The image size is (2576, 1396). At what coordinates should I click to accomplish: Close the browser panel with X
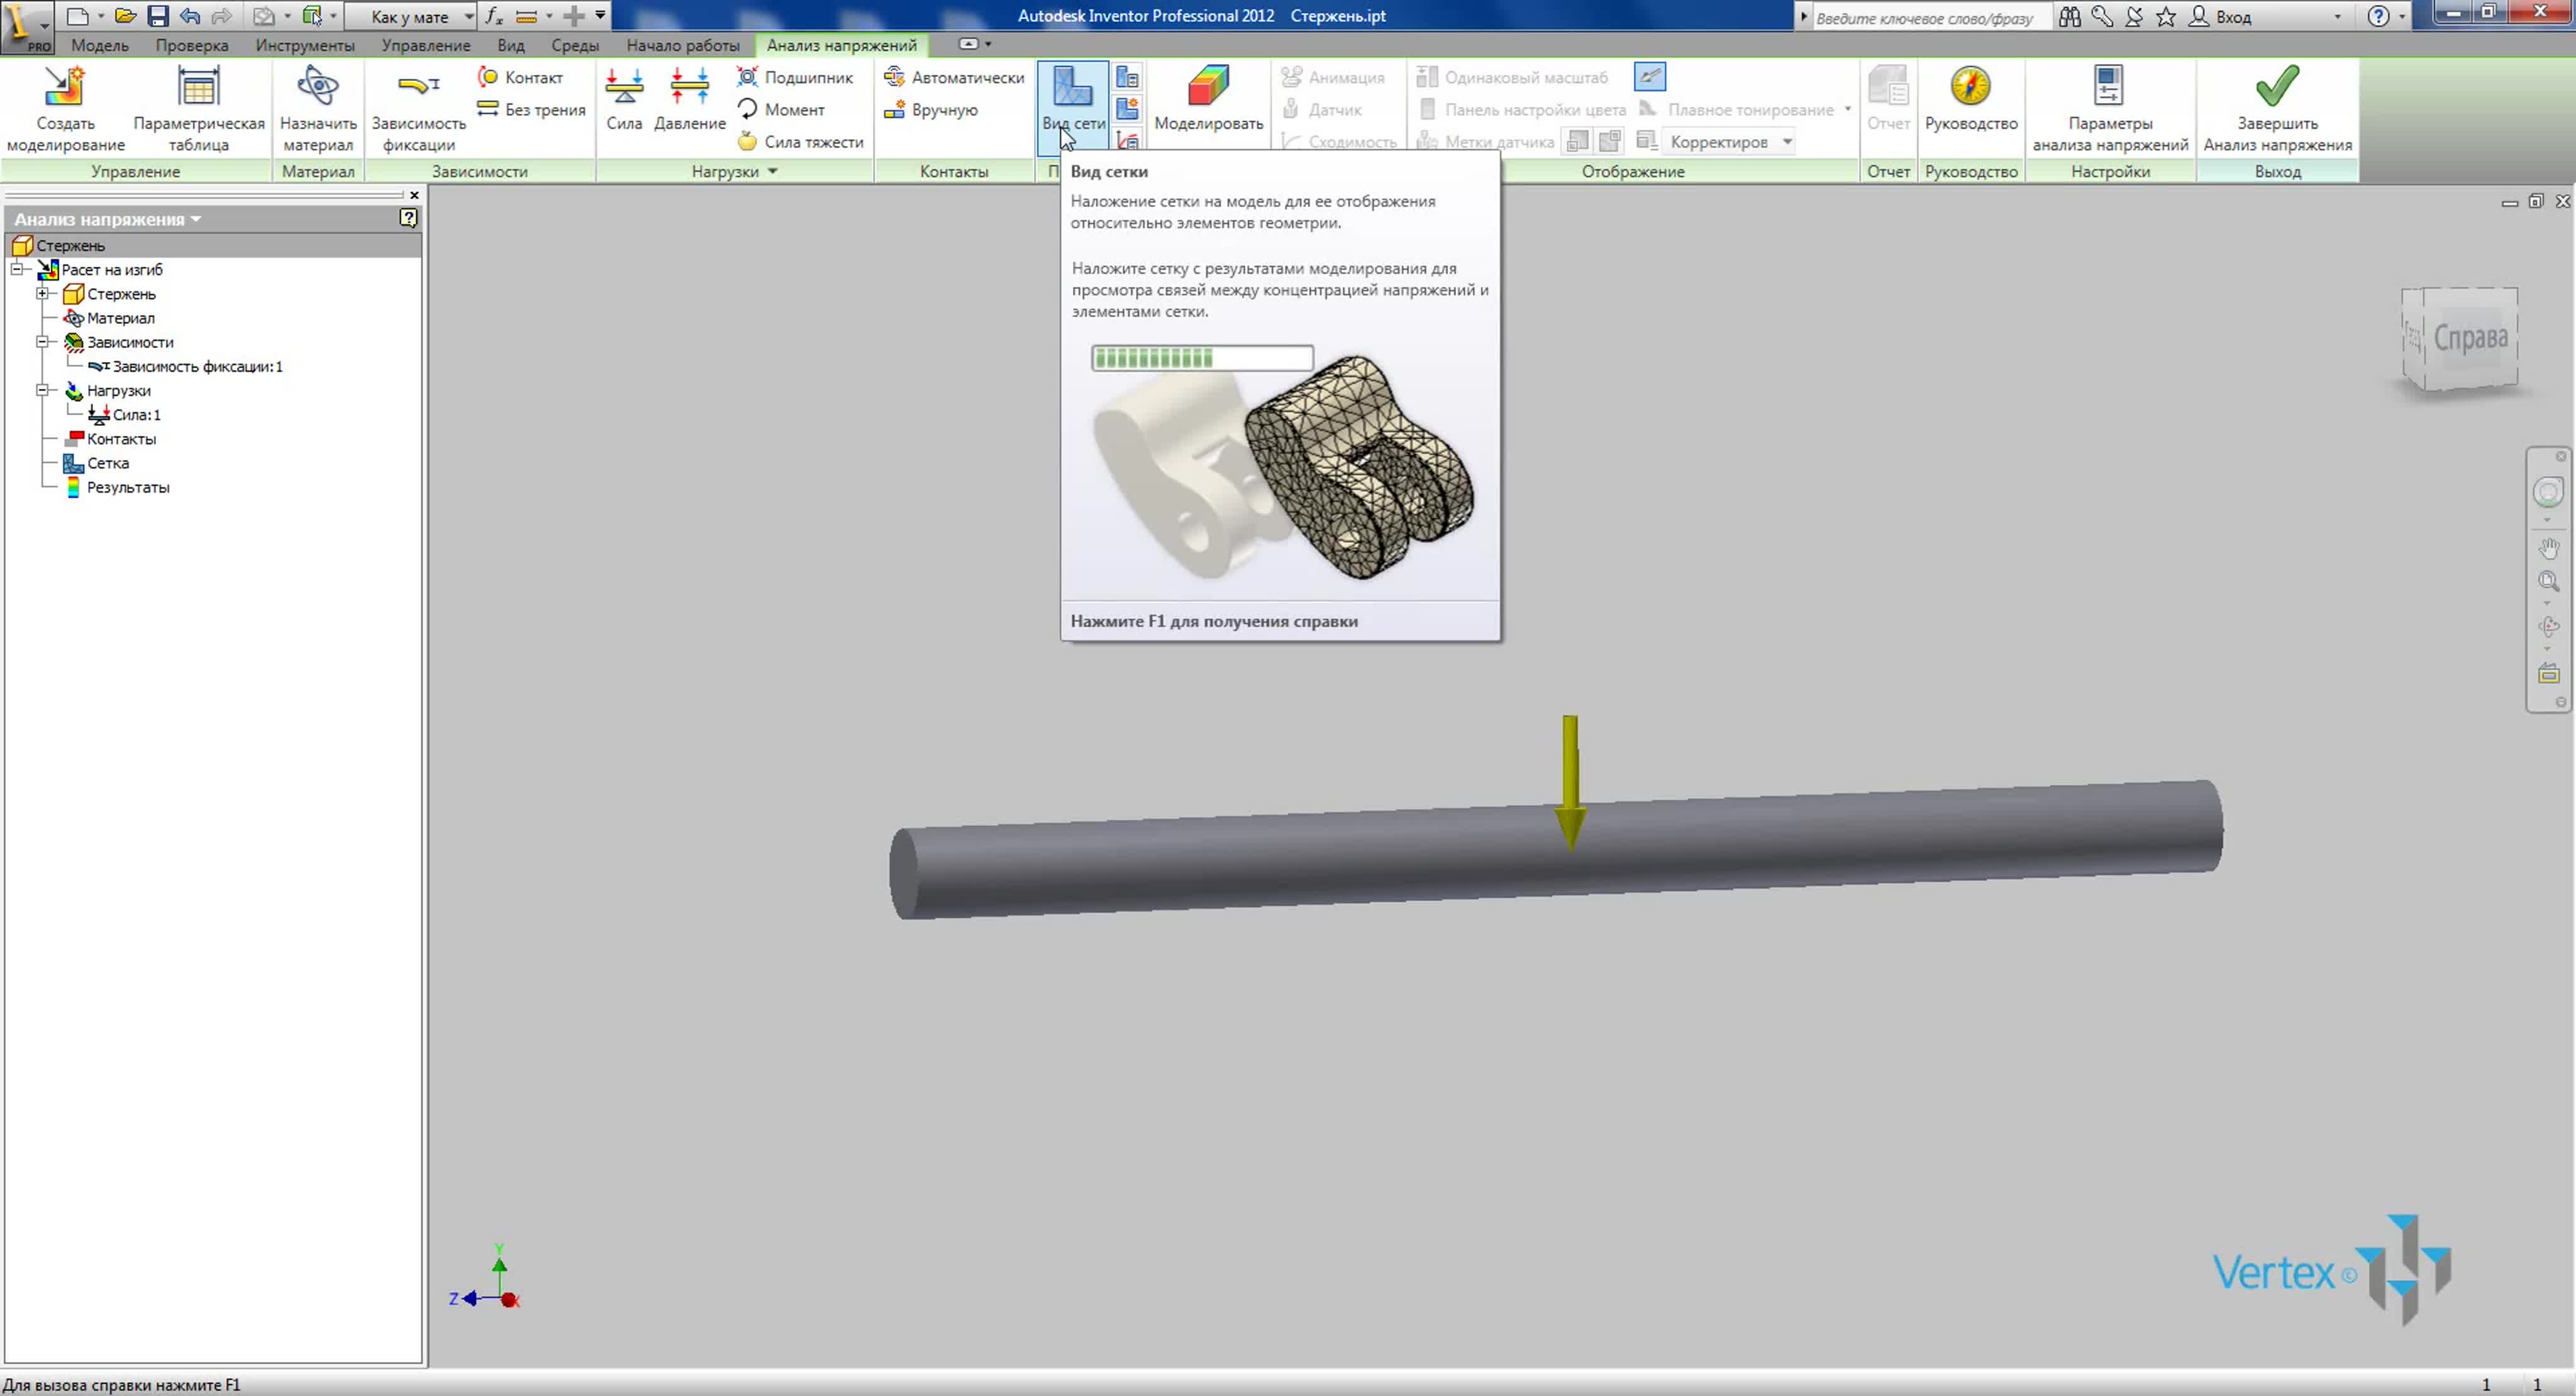tap(414, 195)
